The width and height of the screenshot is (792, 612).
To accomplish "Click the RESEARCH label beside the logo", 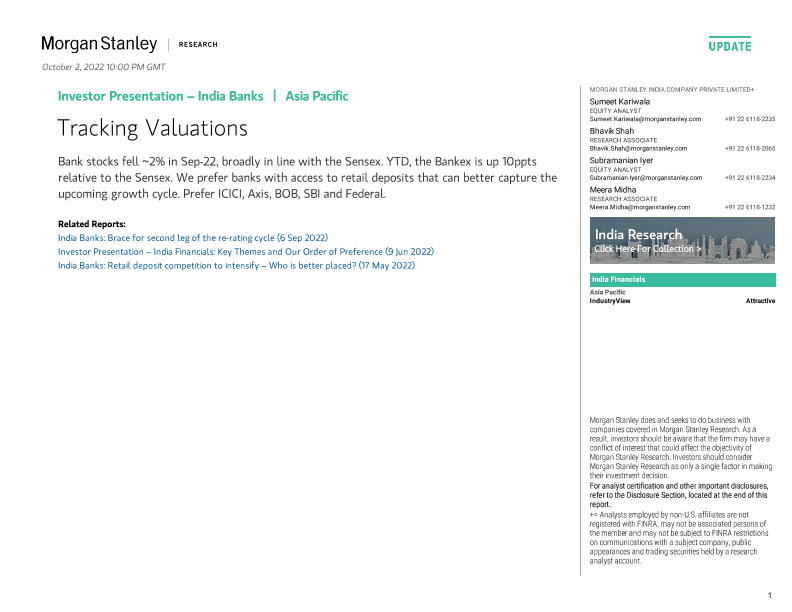I will coord(197,45).
